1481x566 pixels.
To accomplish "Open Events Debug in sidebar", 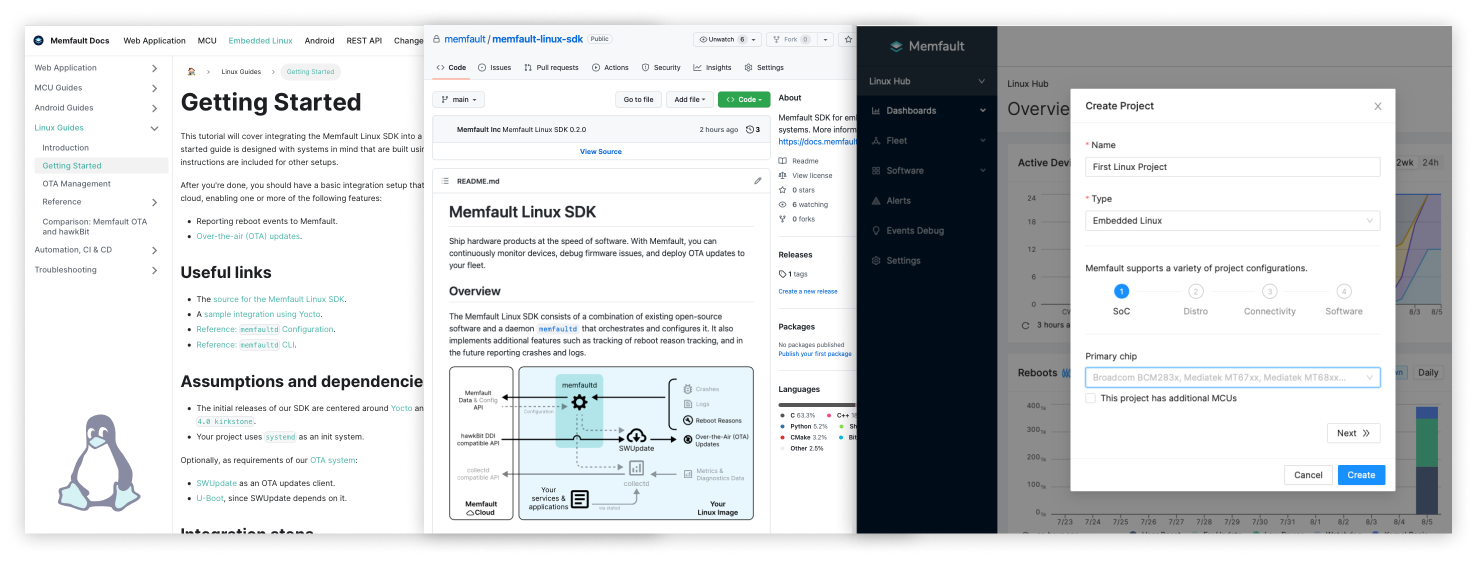I will [914, 231].
